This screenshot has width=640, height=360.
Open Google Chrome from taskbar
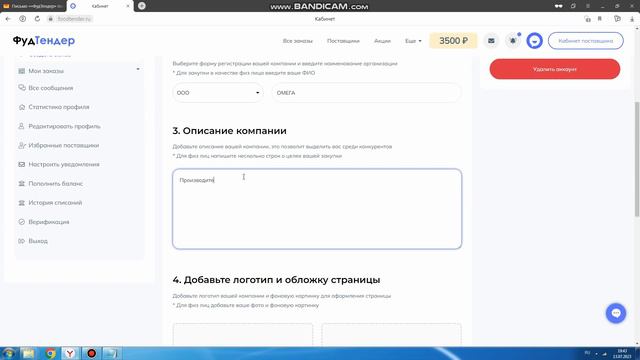(x=50, y=353)
